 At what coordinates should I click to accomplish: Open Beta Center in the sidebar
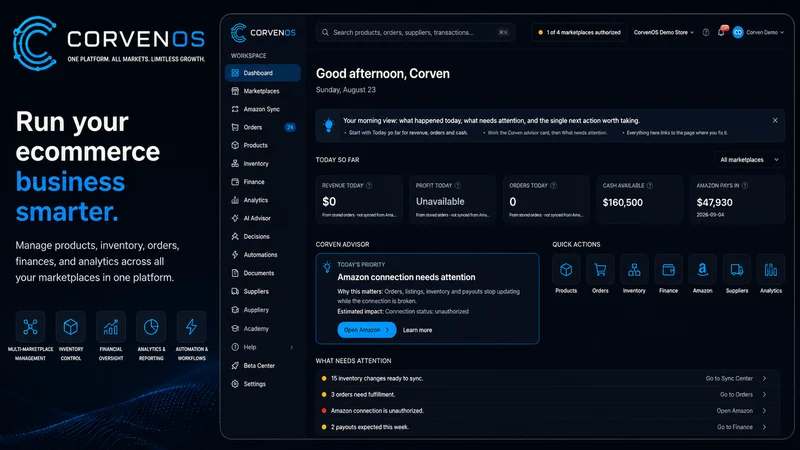coord(263,366)
